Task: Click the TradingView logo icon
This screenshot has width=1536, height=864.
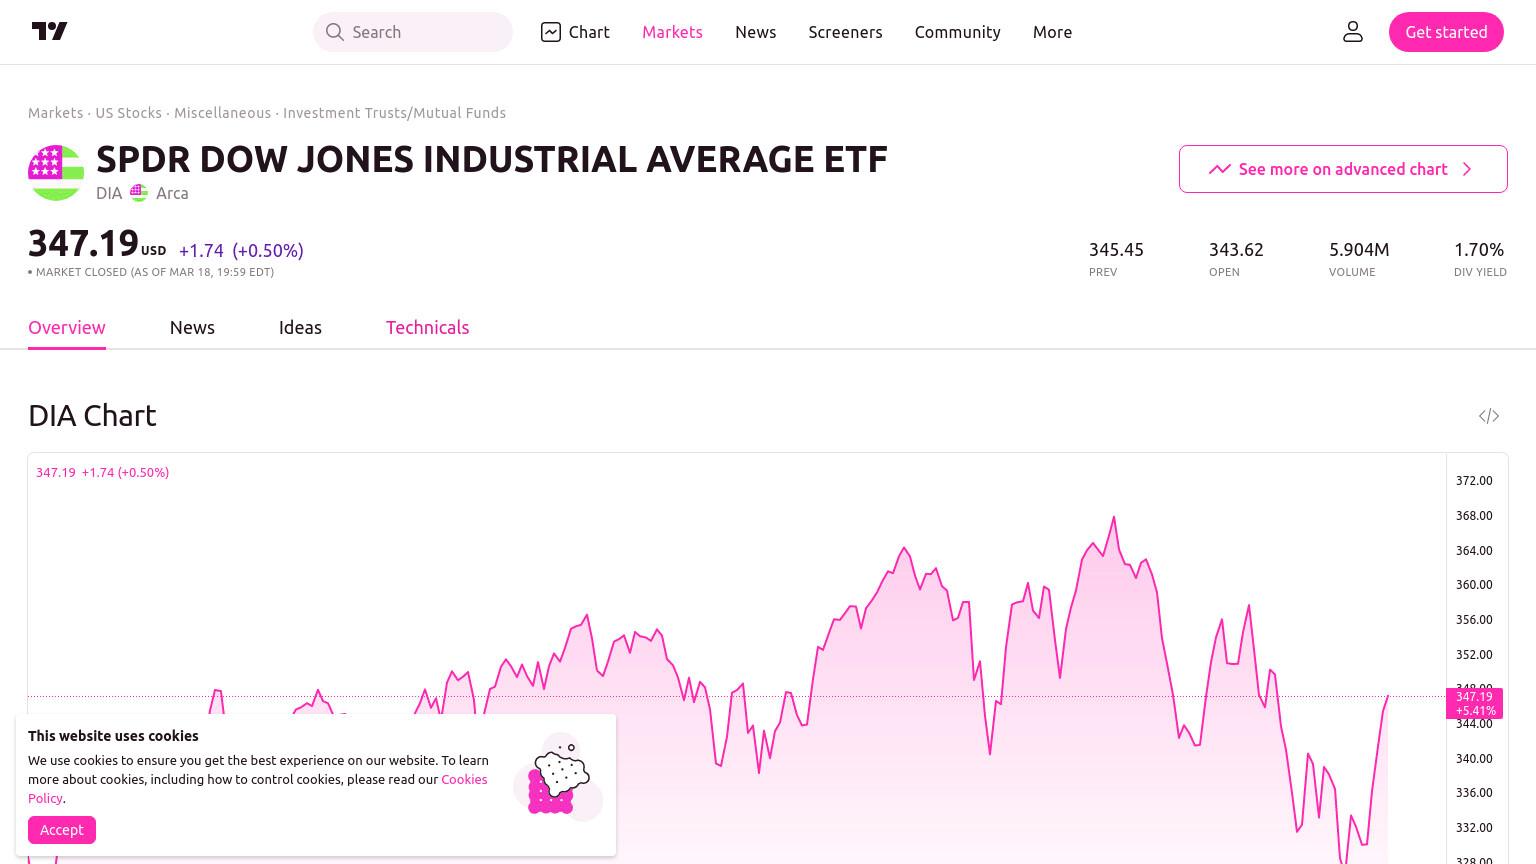Action: [49, 31]
